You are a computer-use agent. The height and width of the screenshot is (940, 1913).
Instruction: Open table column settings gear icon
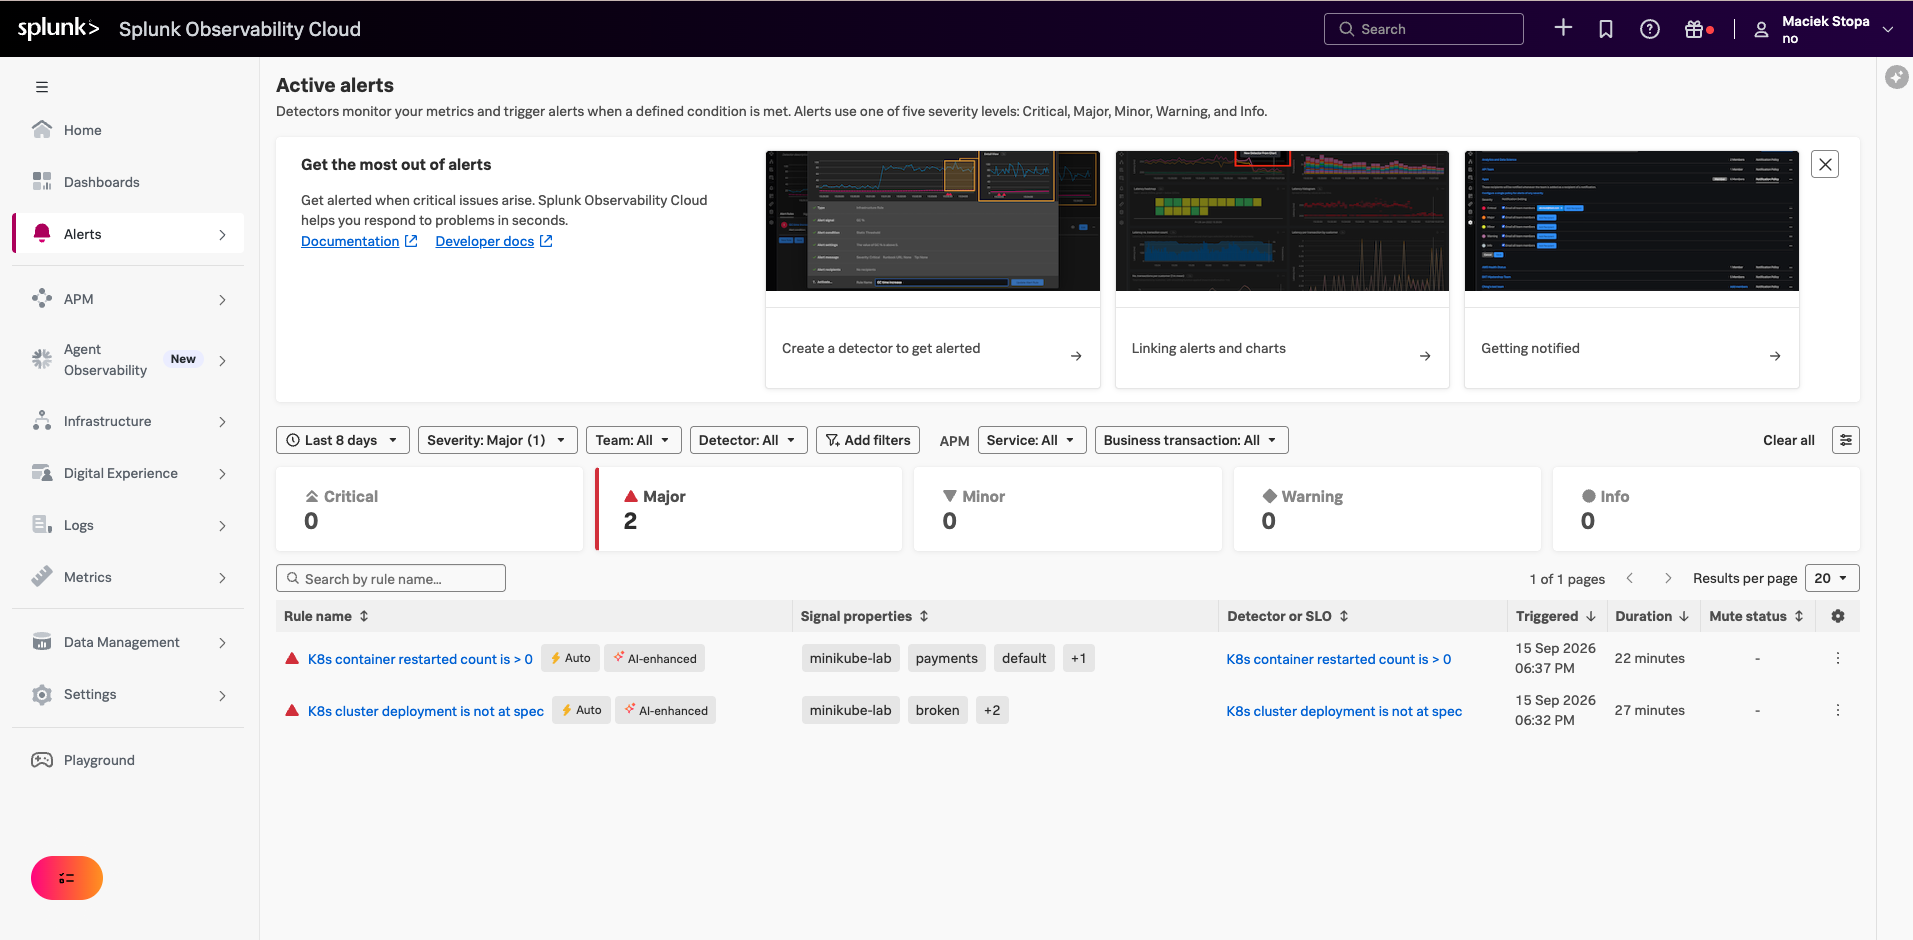pyautogui.click(x=1838, y=616)
